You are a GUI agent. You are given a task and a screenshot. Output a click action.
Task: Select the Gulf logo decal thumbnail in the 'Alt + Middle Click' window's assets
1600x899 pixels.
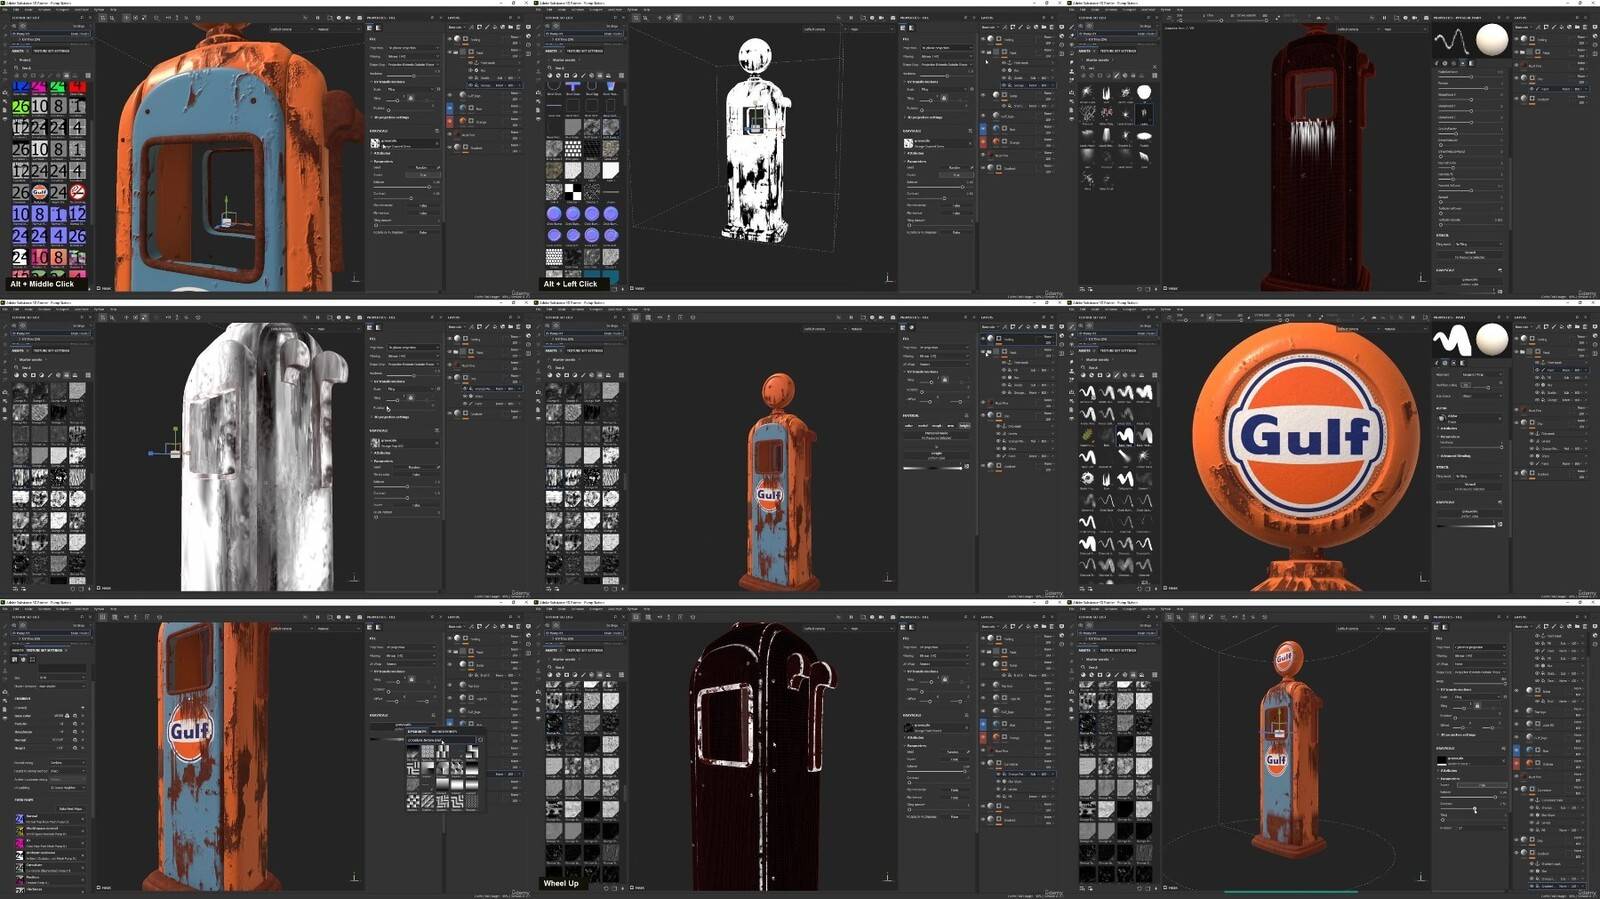[x=40, y=191]
